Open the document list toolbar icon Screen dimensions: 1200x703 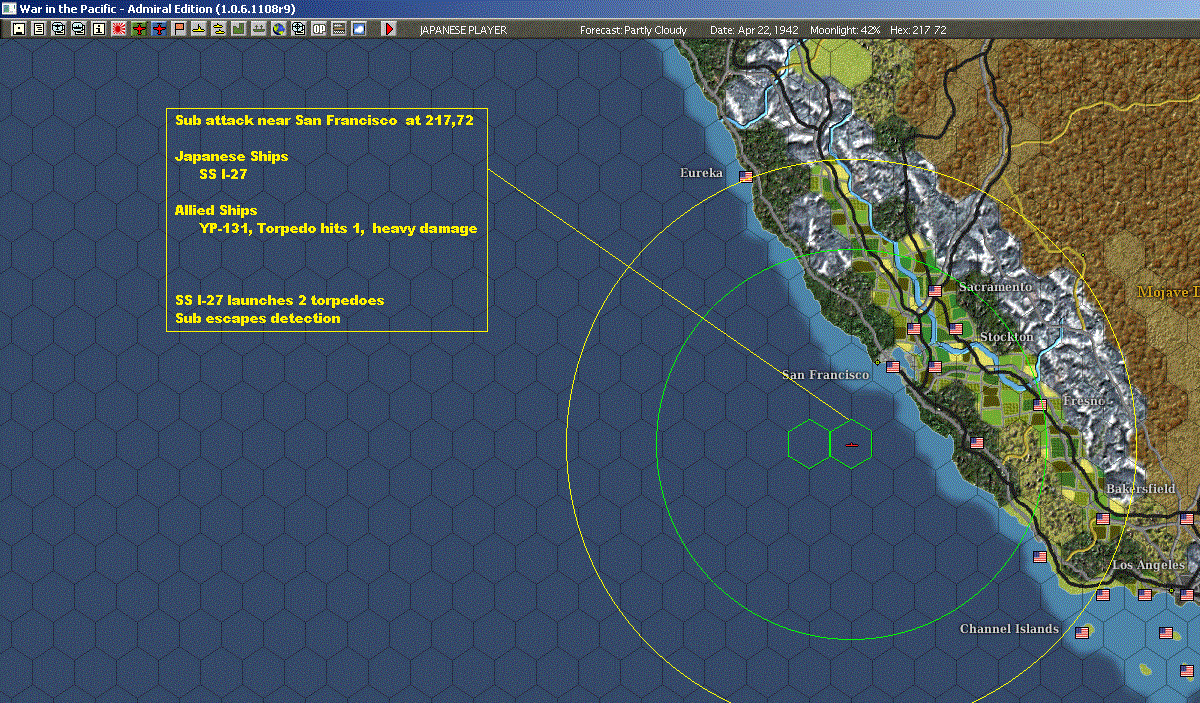39,29
